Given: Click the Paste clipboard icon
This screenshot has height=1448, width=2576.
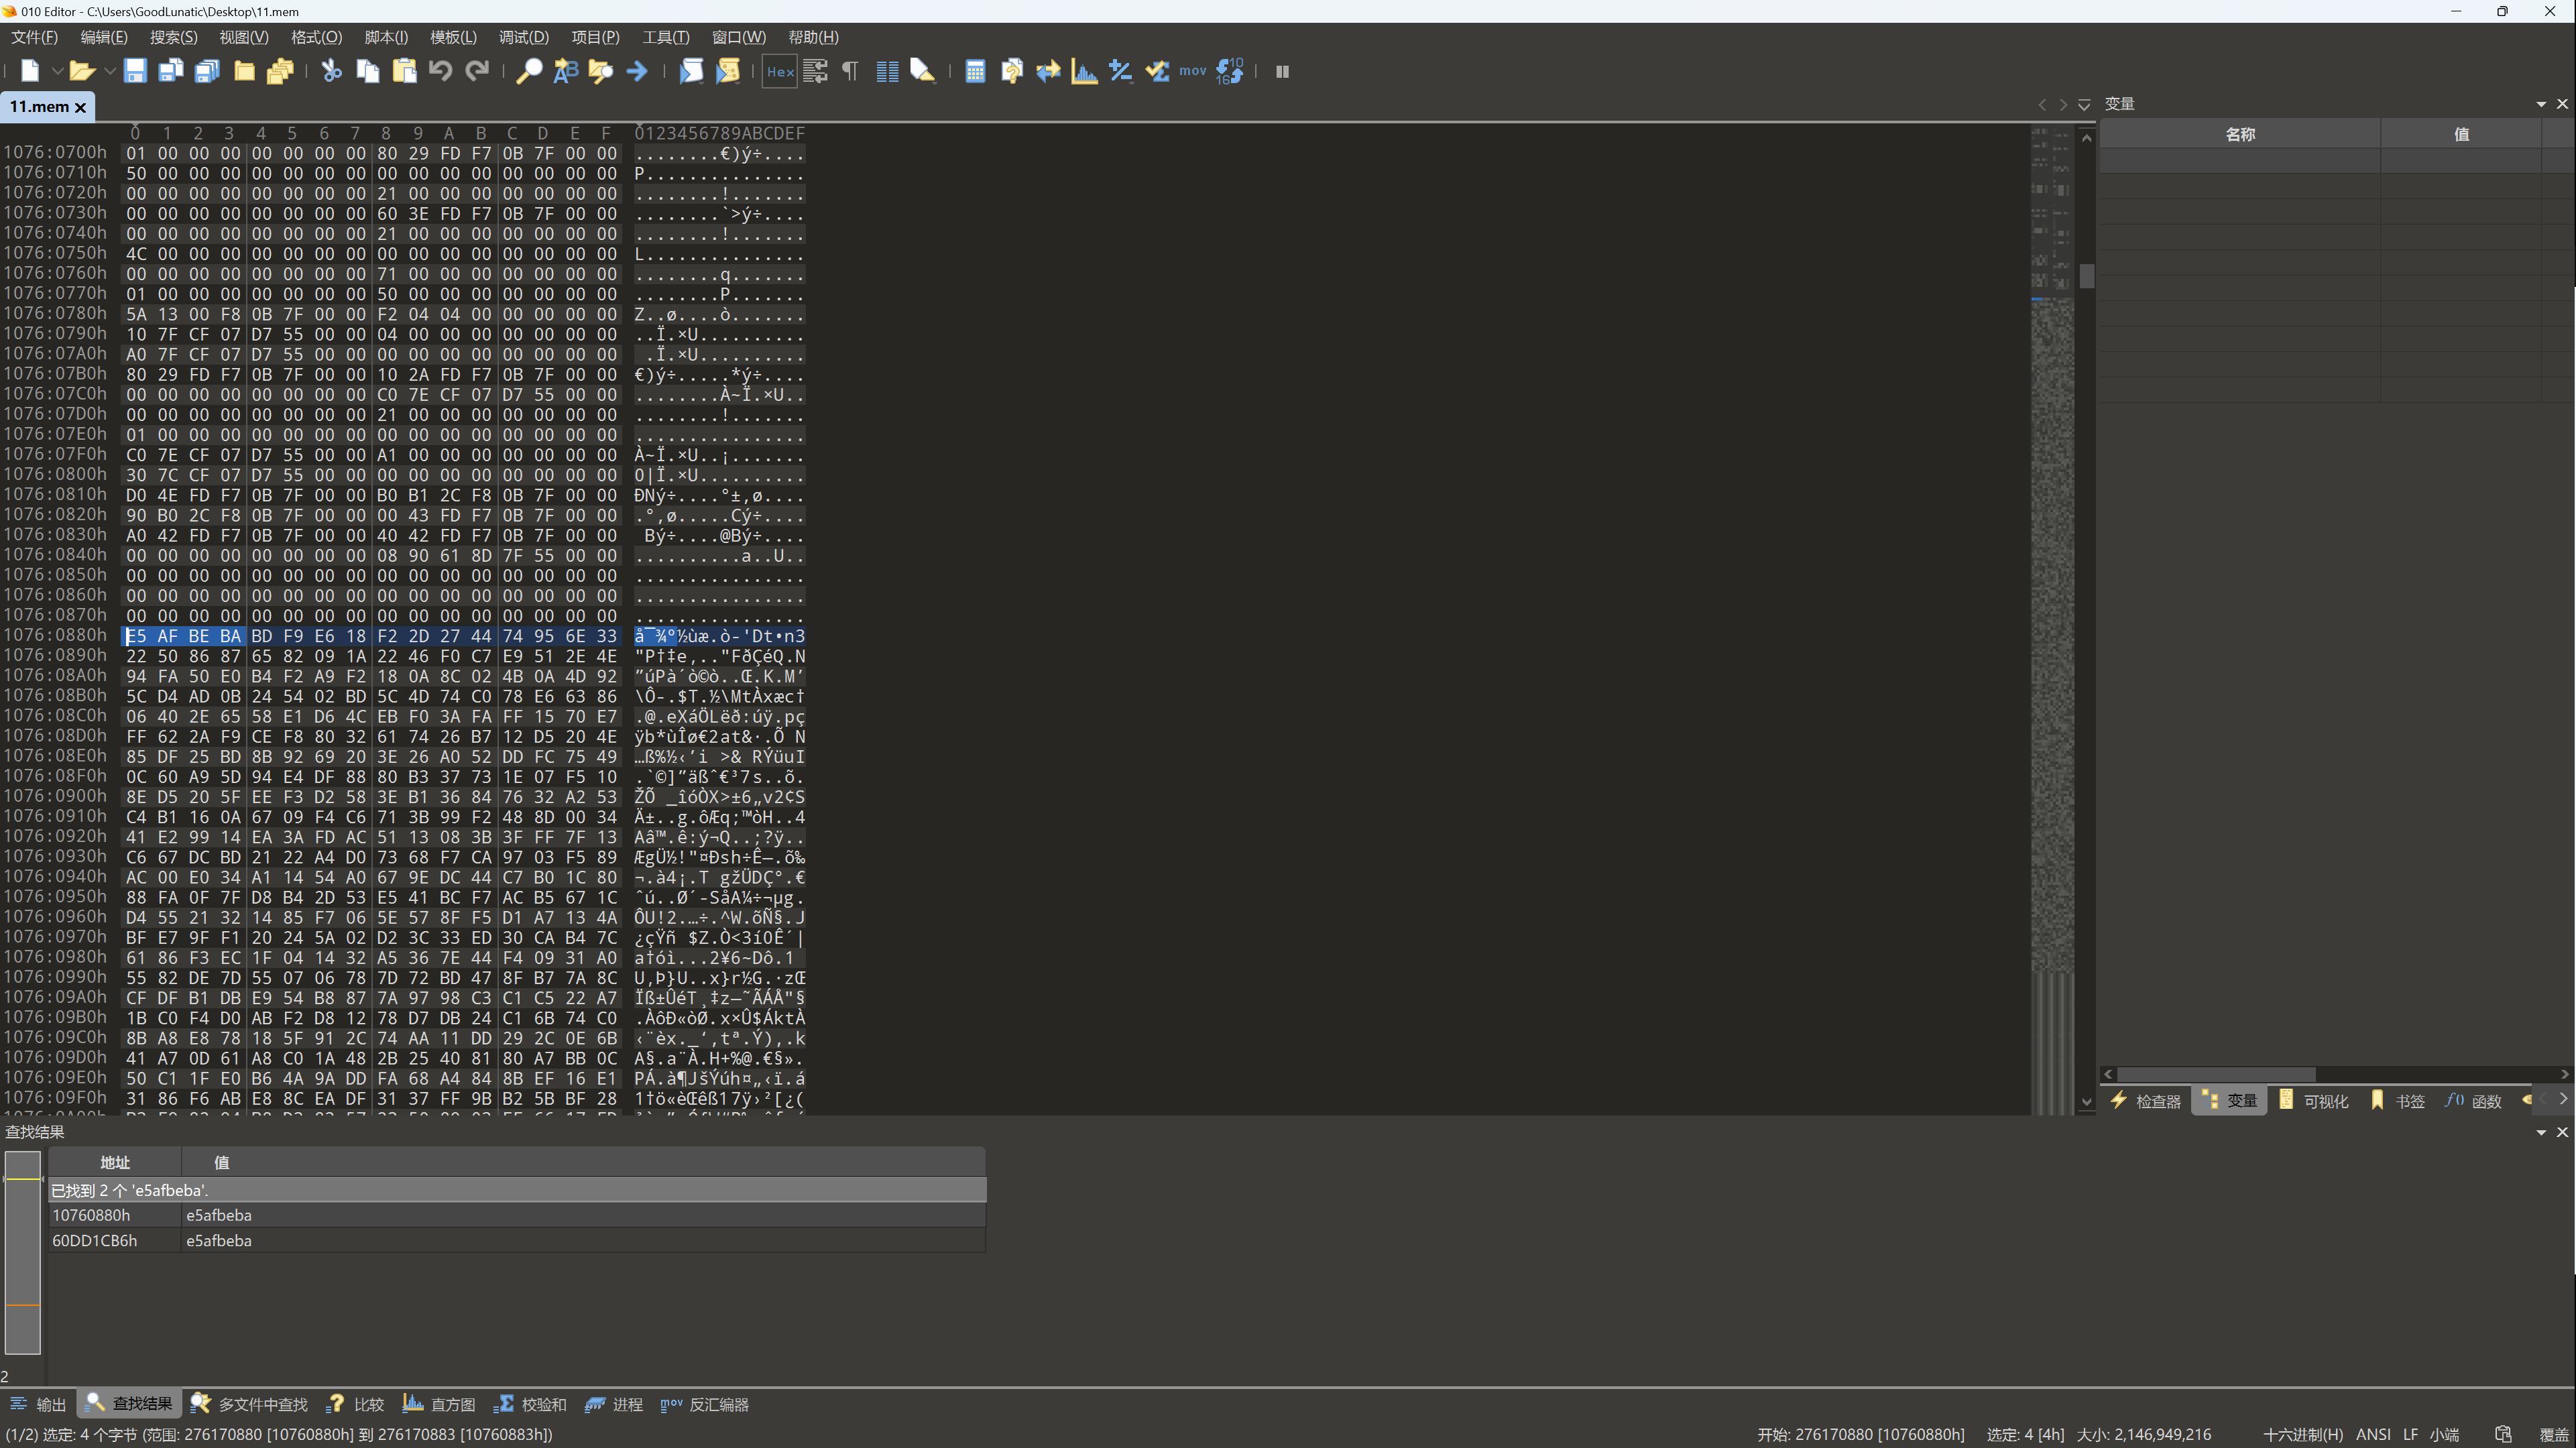Looking at the screenshot, I should tap(404, 71).
